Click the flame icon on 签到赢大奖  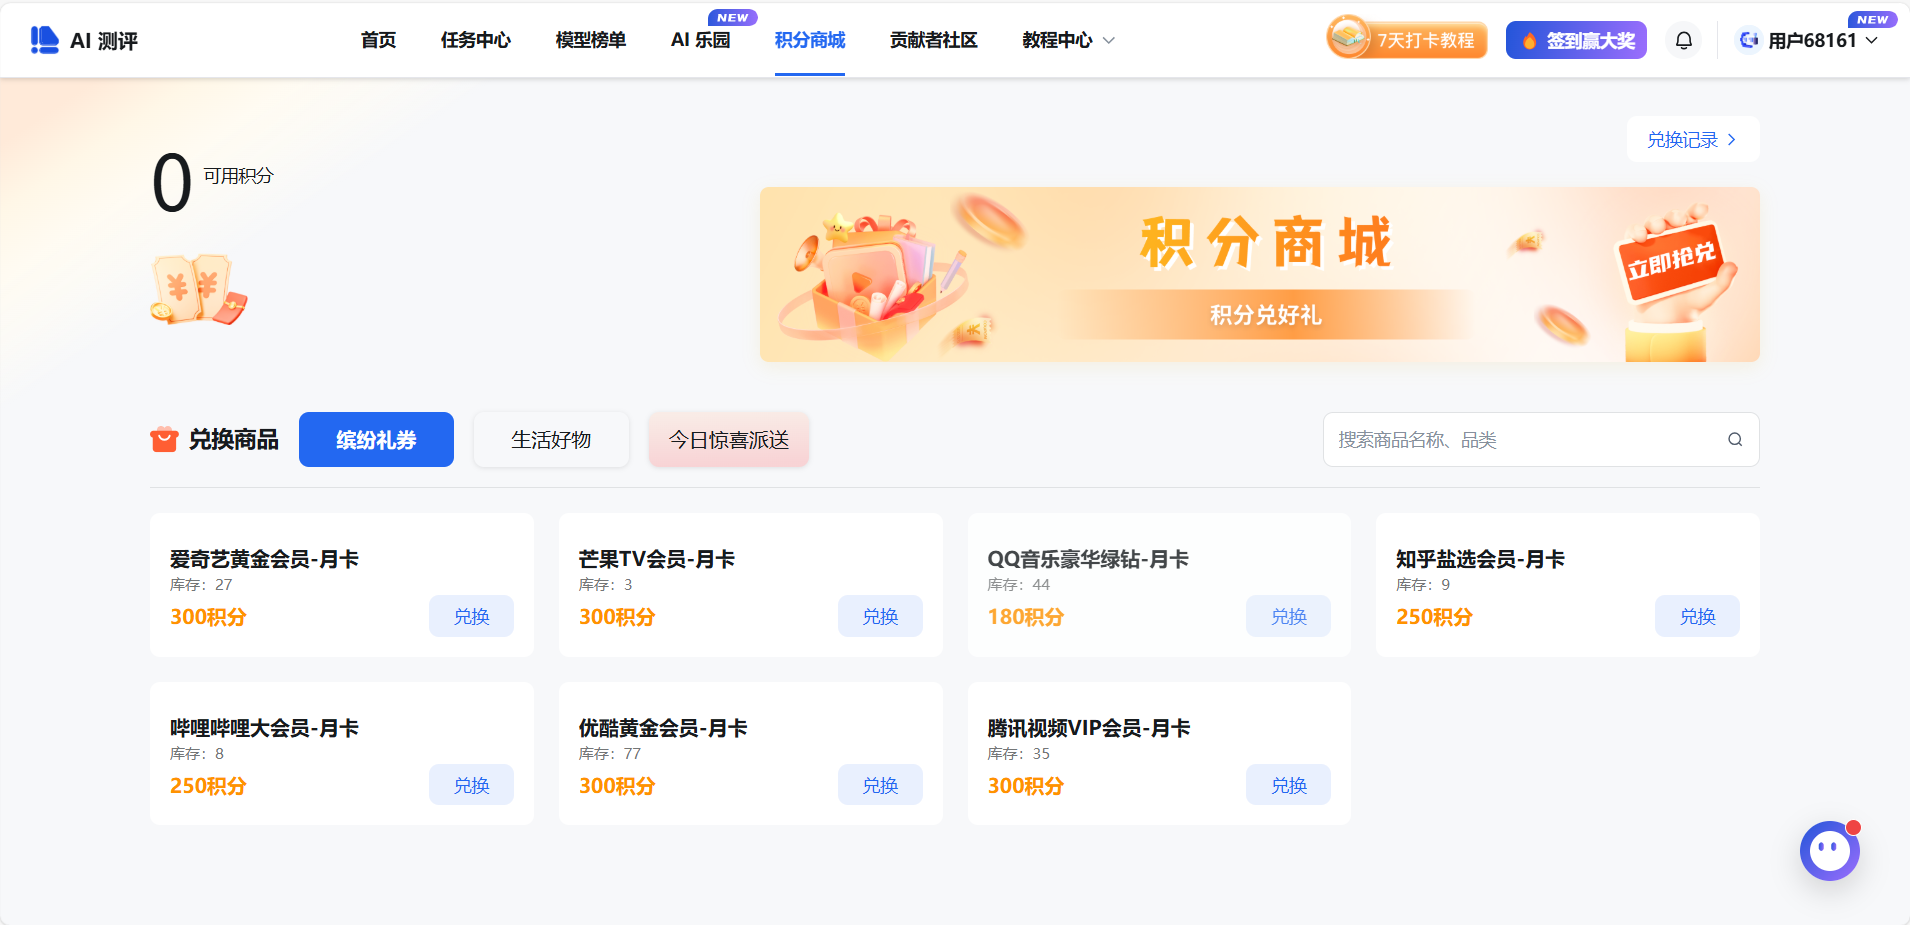pyautogui.click(x=1529, y=41)
